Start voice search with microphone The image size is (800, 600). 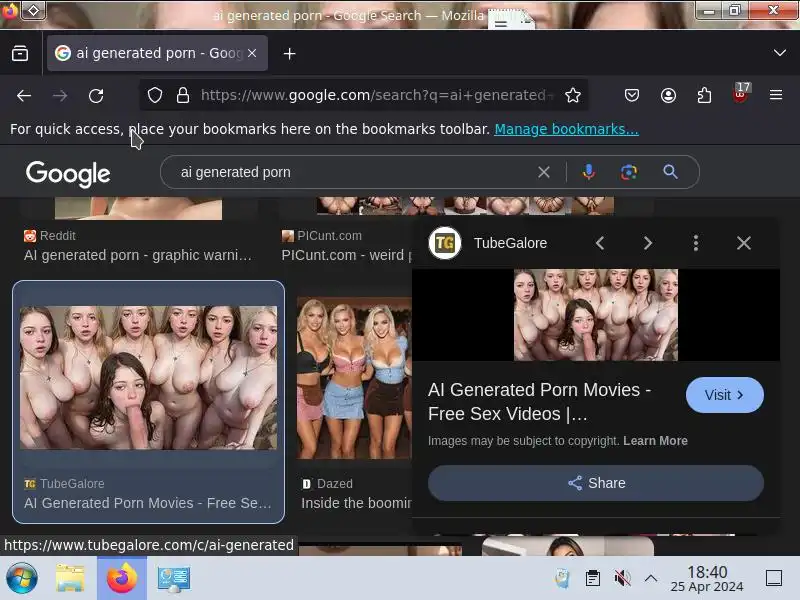tap(588, 172)
